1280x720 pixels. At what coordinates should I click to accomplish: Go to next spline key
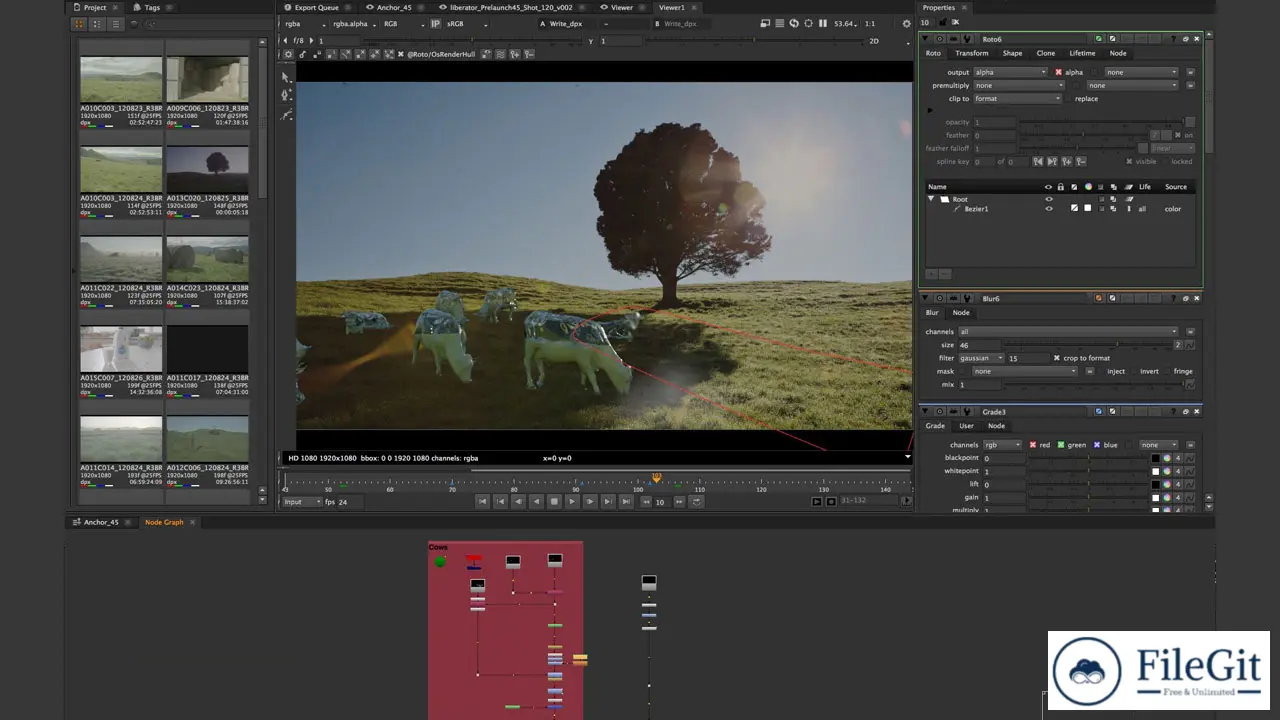[1052, 161]
